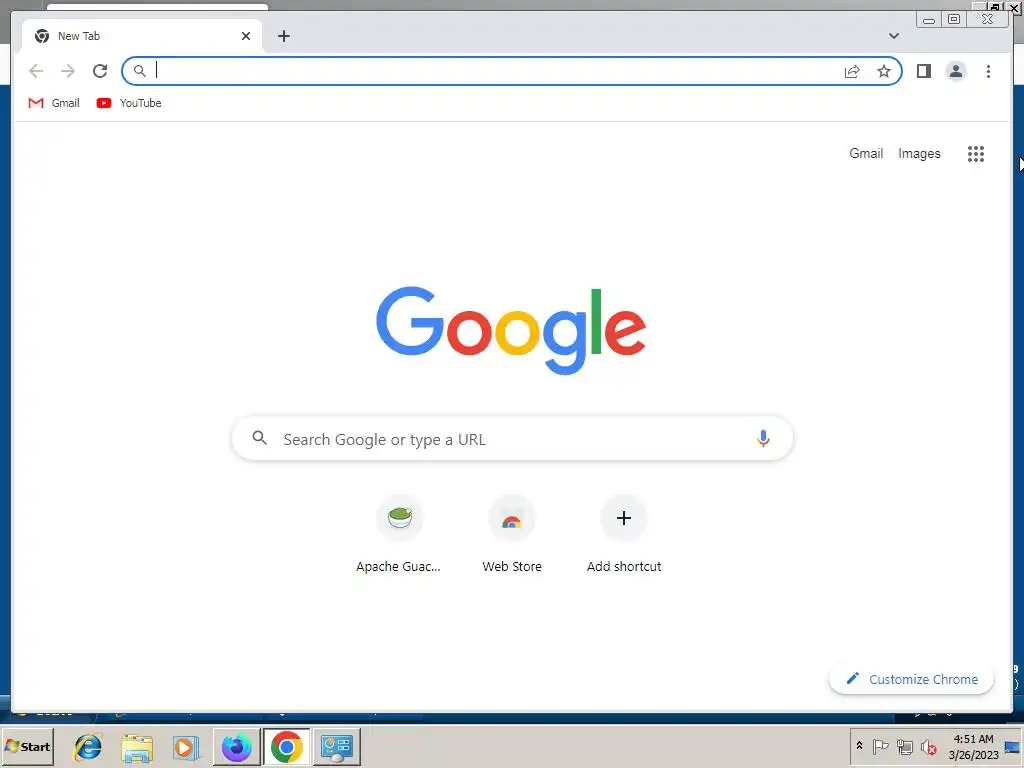Open a new tab with the plus button
Viewport: 1024px width, 768px height.
[x=283, y=36]
